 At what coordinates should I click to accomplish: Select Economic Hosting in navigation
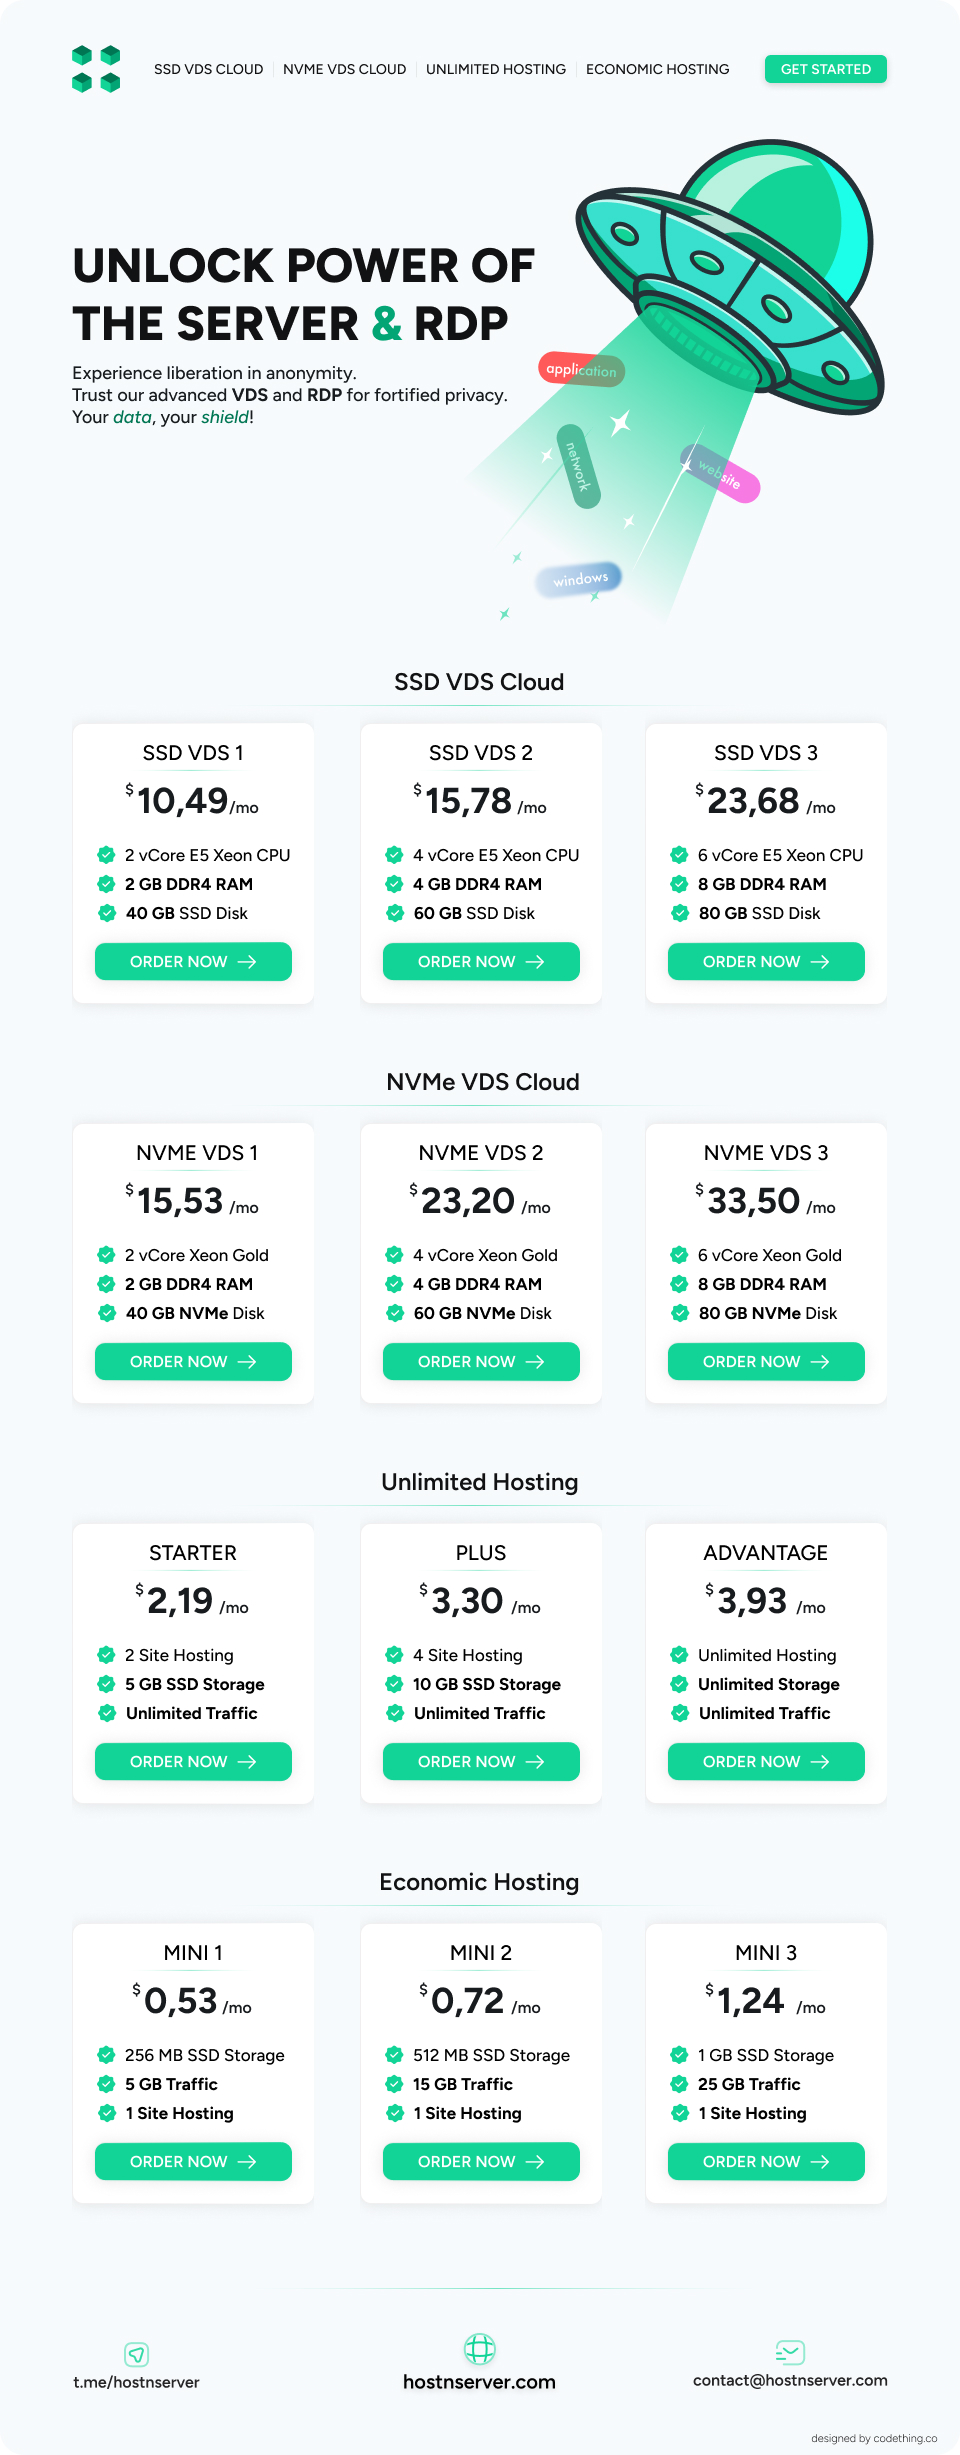pyautogui.click(x=657, y=69)
